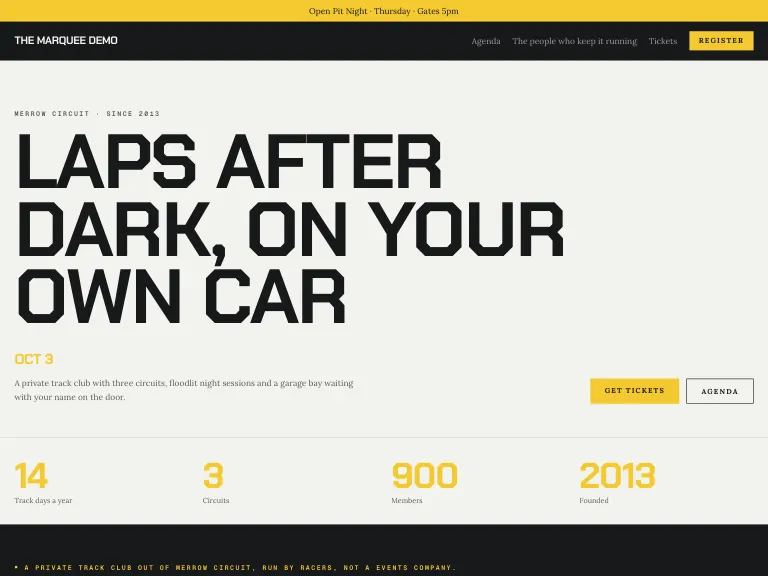Click the yellow Register button
This screenshot has height=576, width=768.
coord(721,41)
